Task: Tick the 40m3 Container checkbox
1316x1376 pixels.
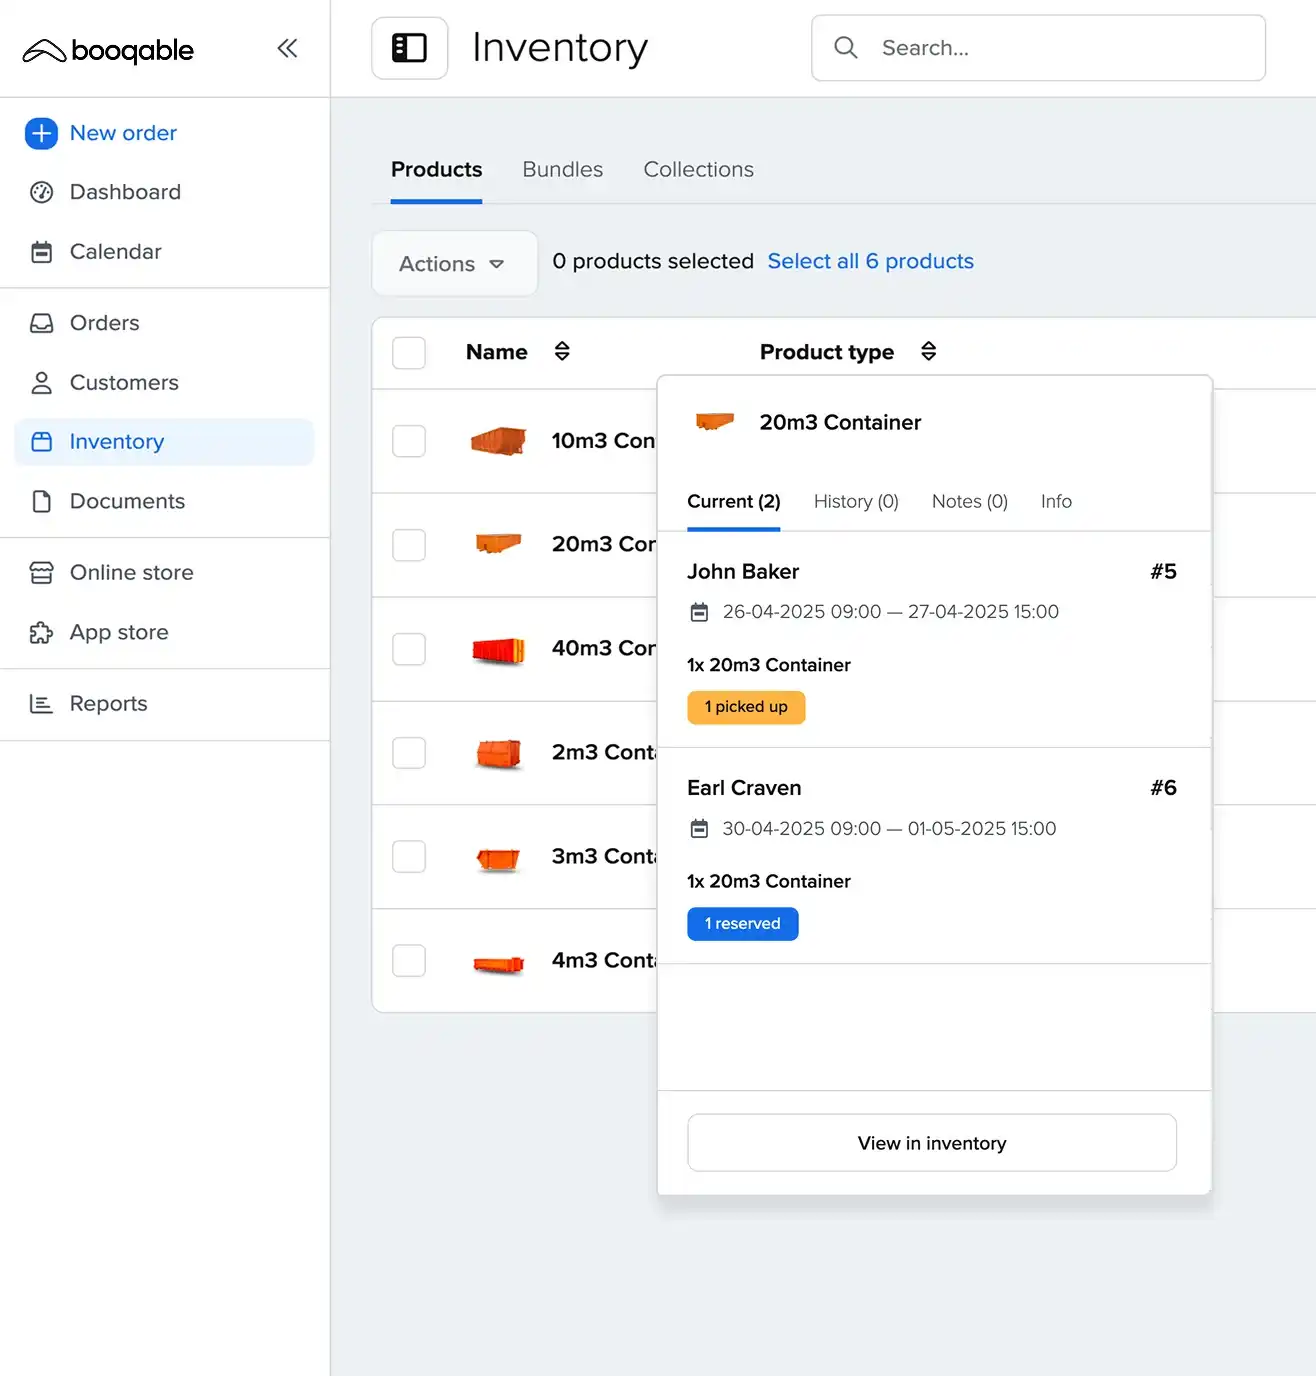Action: [409, 649]
